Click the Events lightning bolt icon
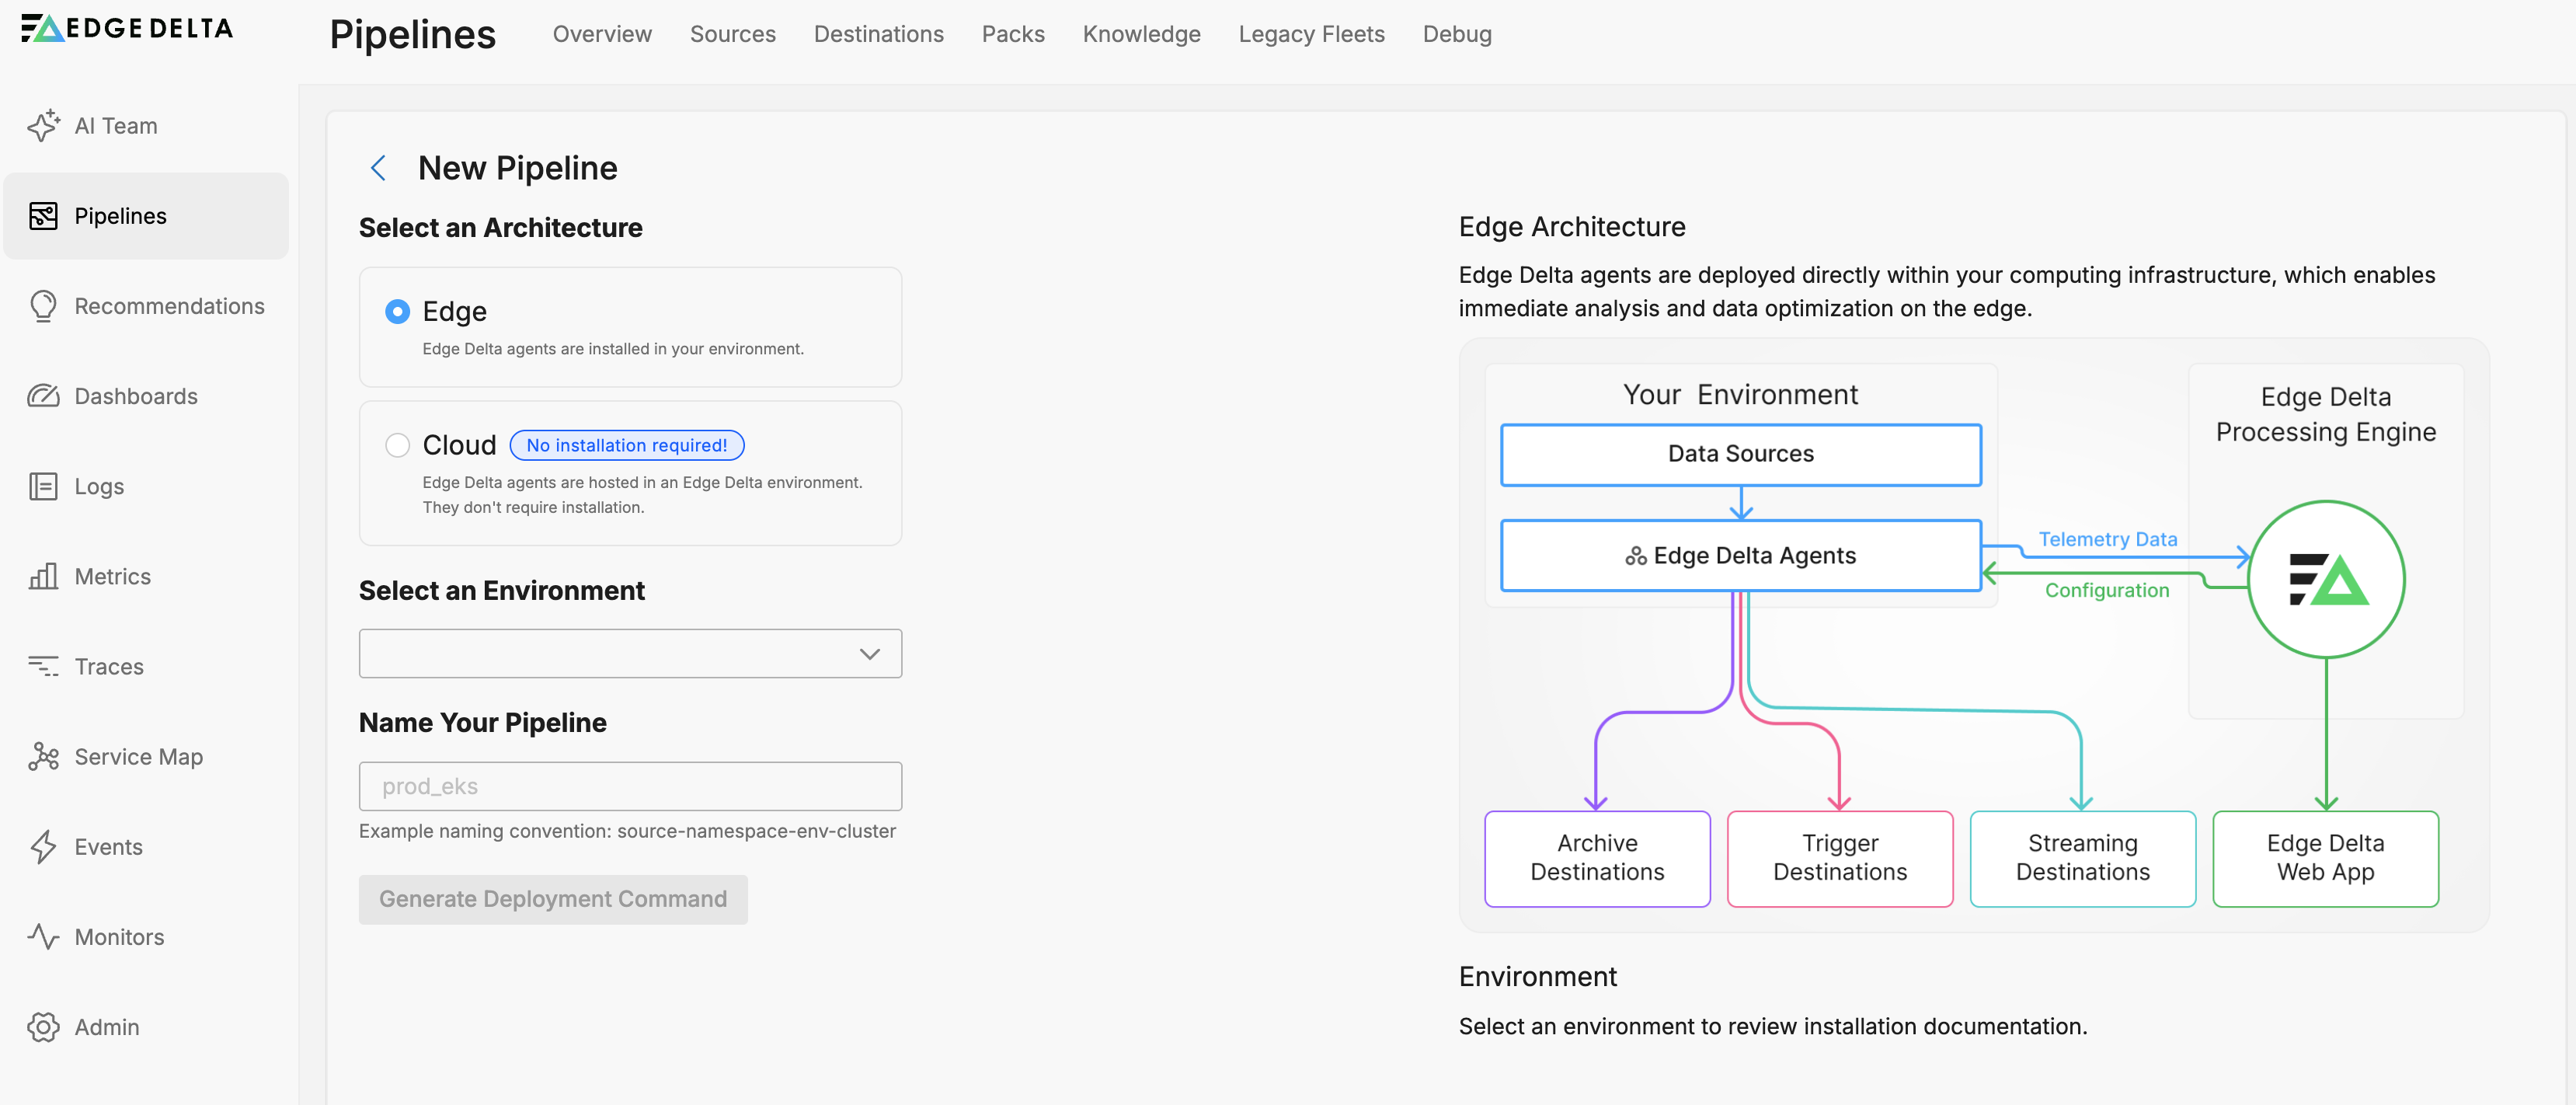 coord(43,846)
